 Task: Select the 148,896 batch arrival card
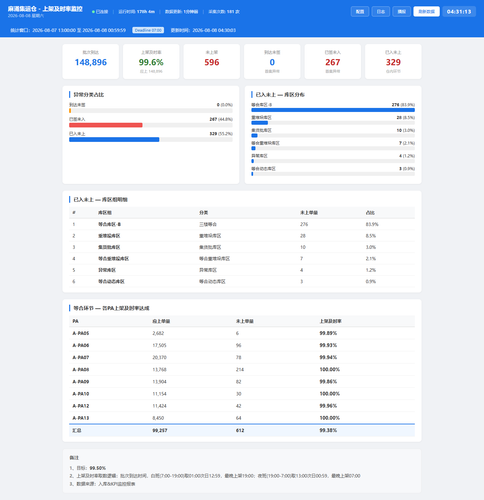pos(91,62)
